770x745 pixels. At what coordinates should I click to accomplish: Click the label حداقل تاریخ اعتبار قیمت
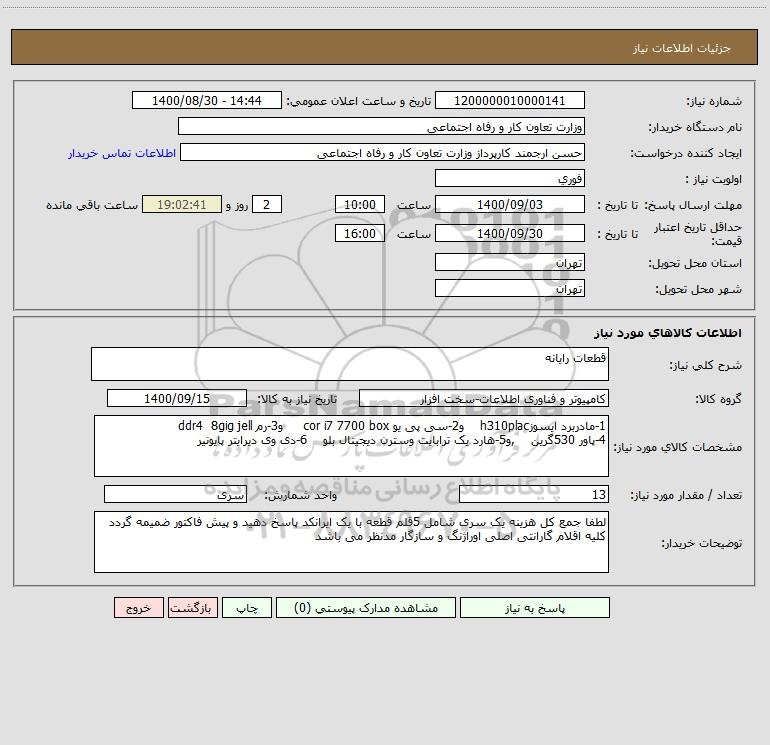pyautogui.click(x=698, y=234)
